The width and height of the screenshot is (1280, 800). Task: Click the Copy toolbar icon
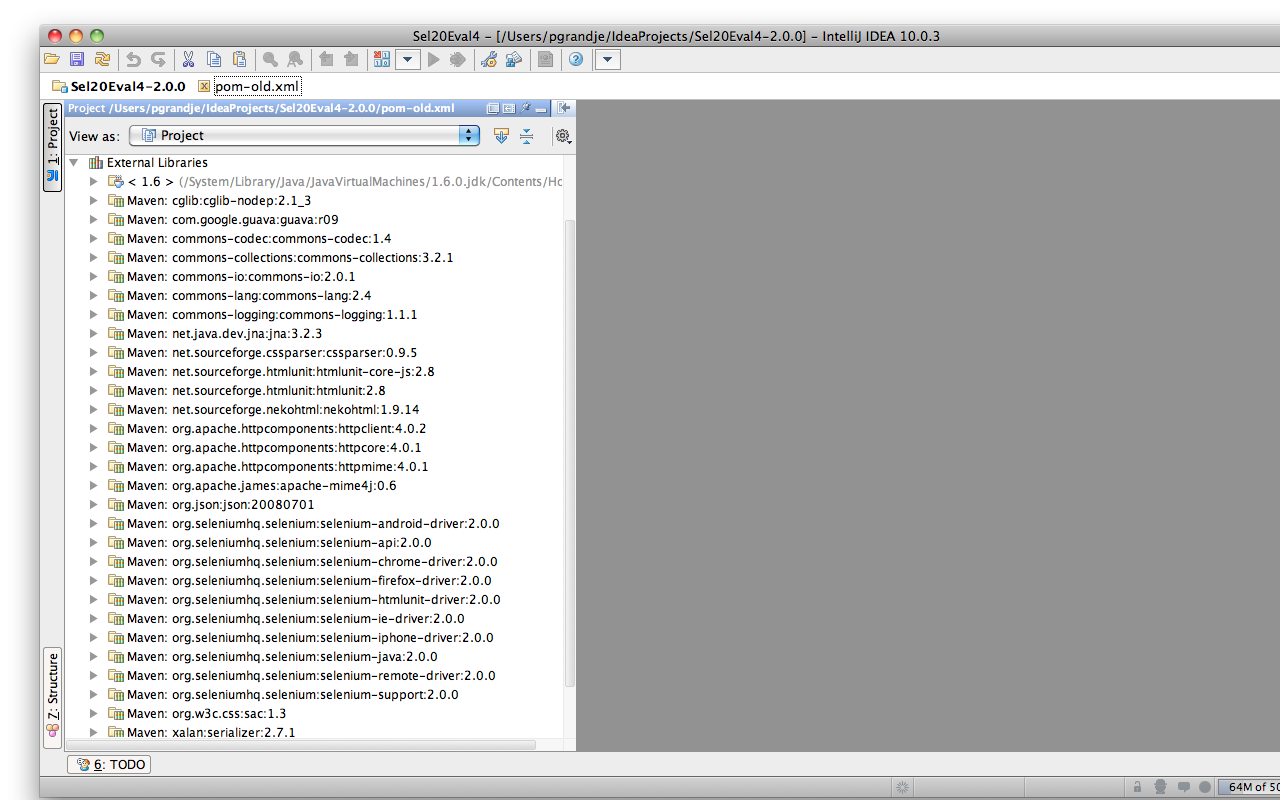(214, 60)
